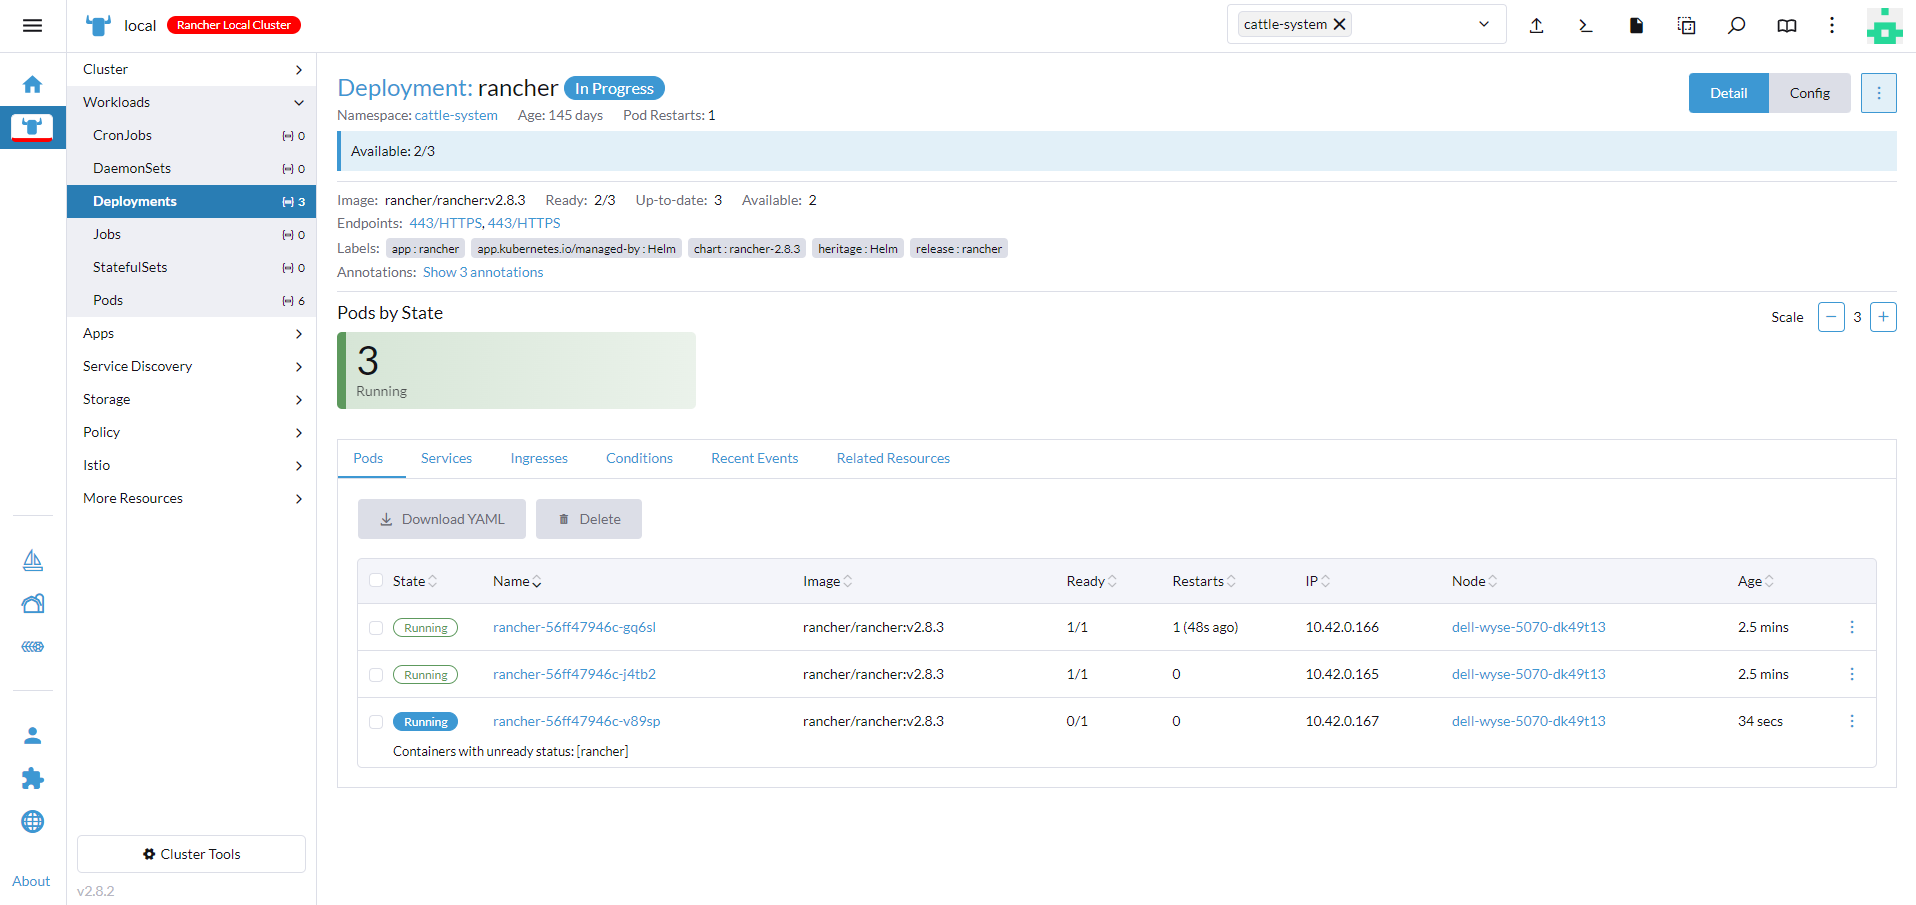
Task: Open the Show 3 annotations link
Action: pos(483,272)
